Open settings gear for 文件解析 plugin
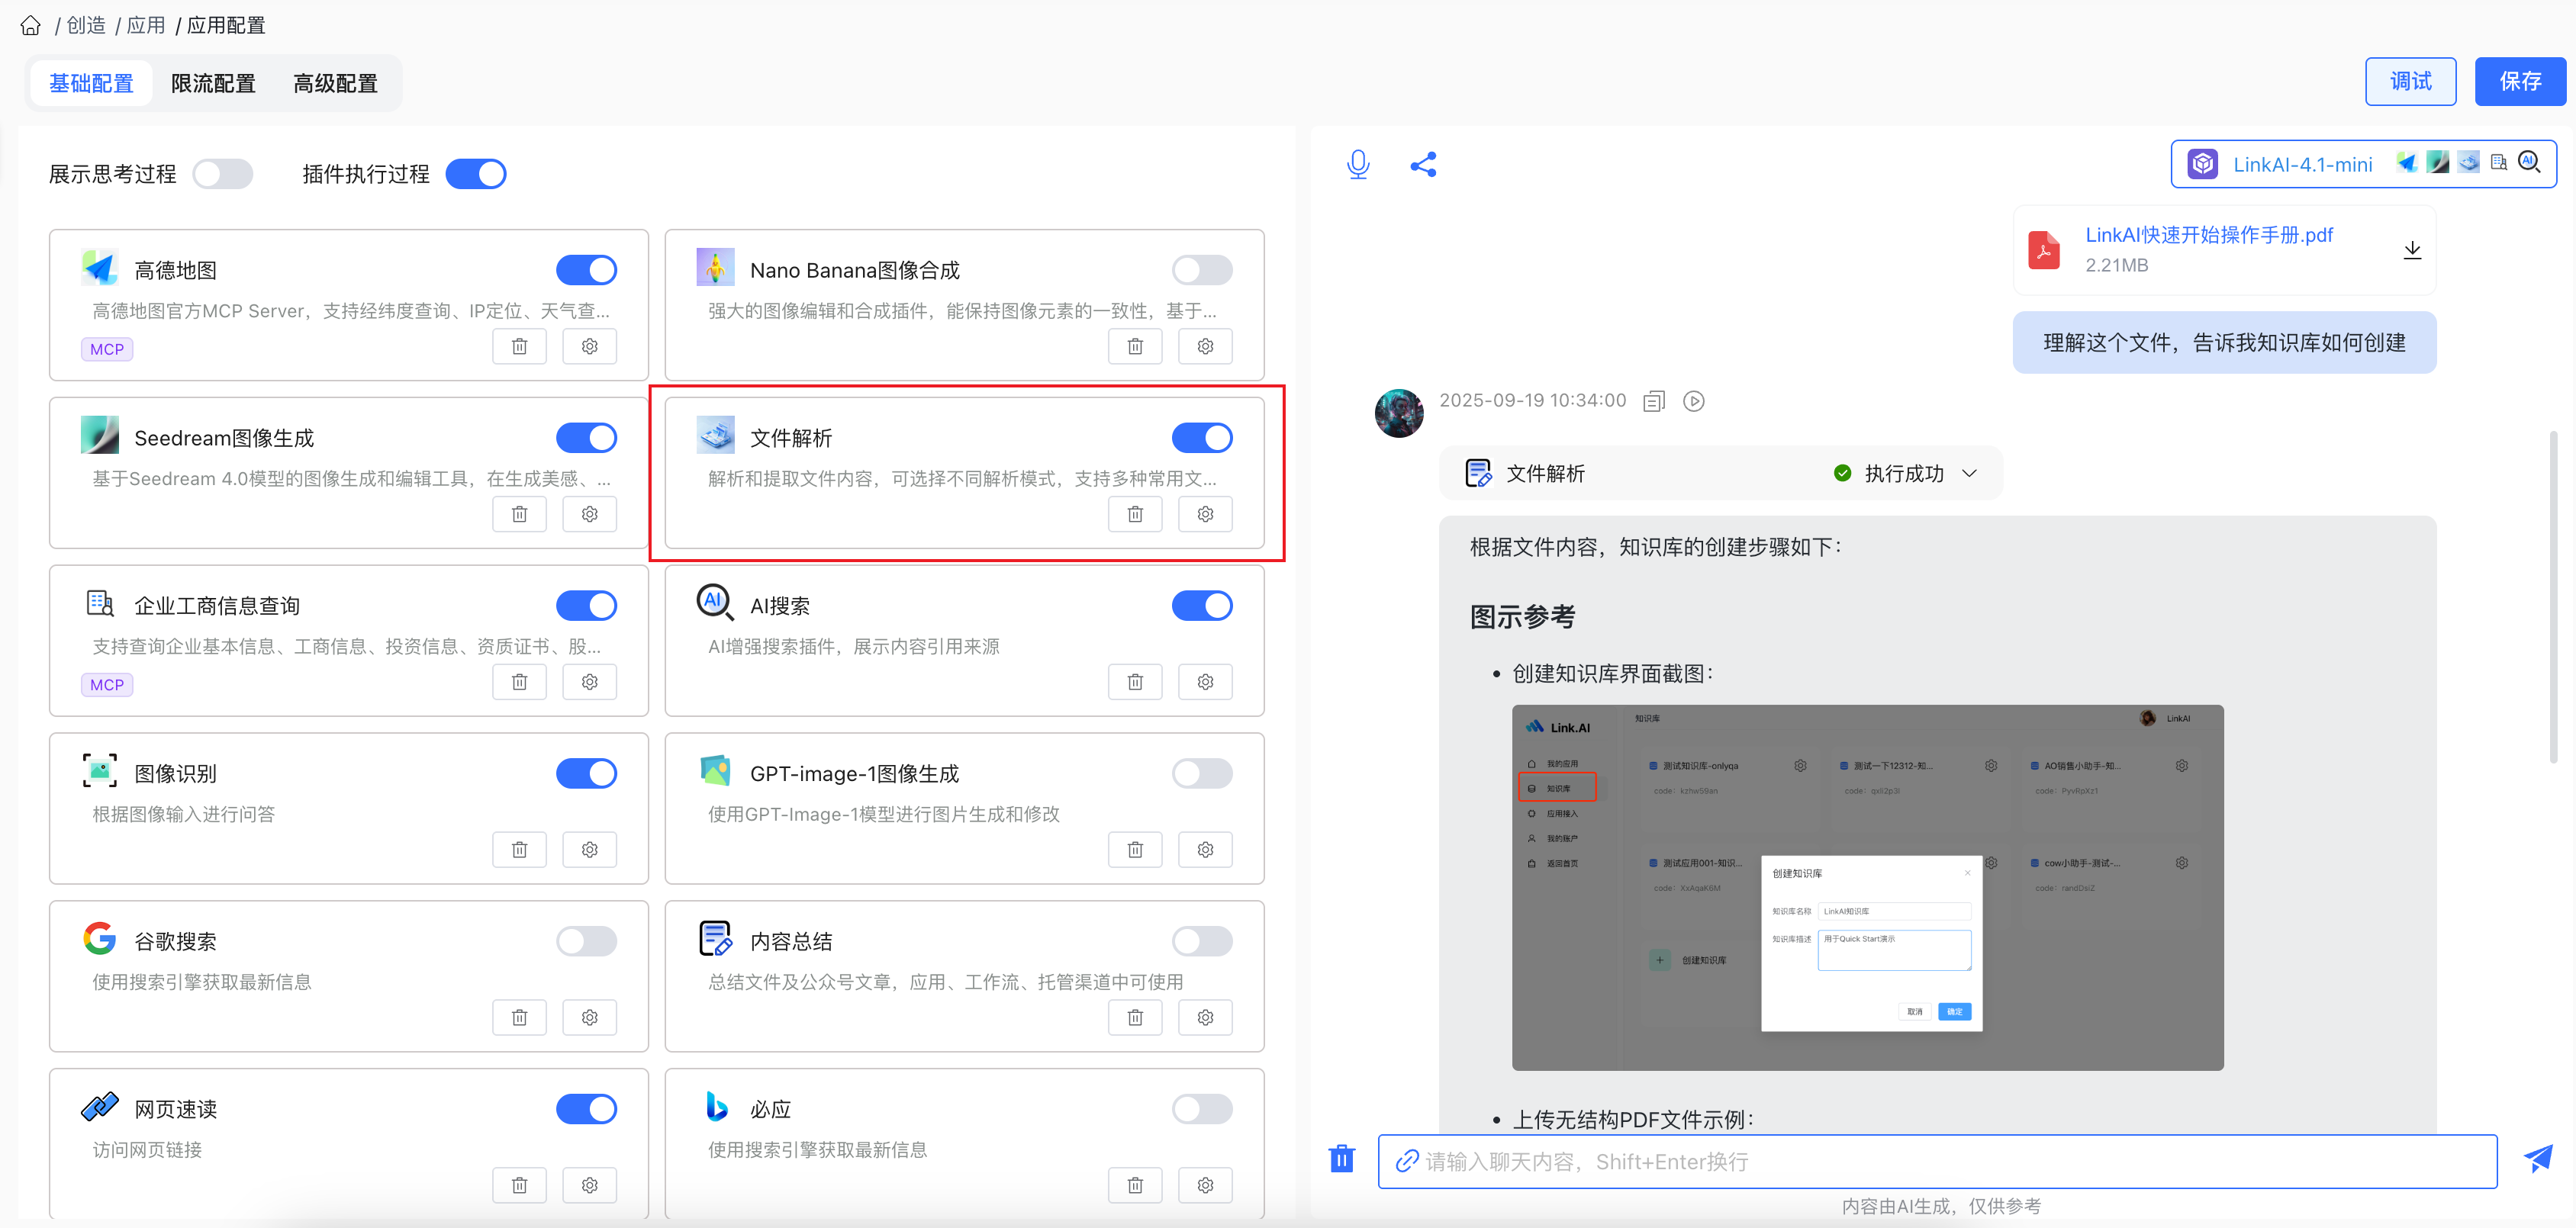2576x1228 pixels. 1205,514
